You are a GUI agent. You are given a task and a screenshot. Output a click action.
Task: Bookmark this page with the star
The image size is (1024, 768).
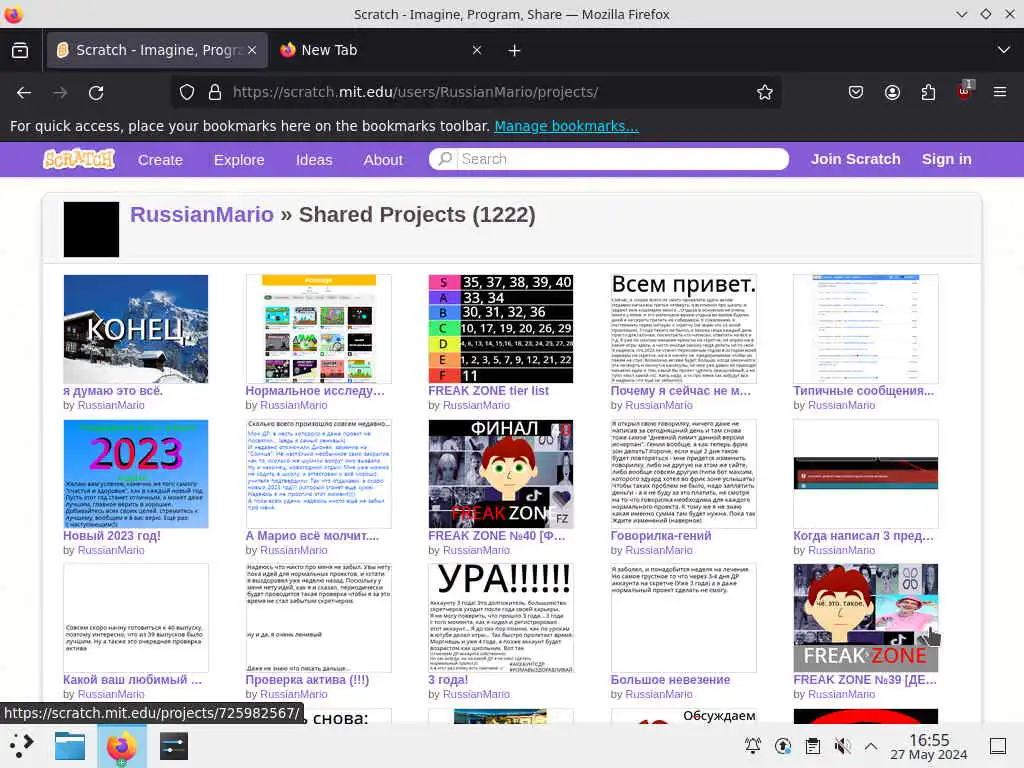(x=765, y=92)
